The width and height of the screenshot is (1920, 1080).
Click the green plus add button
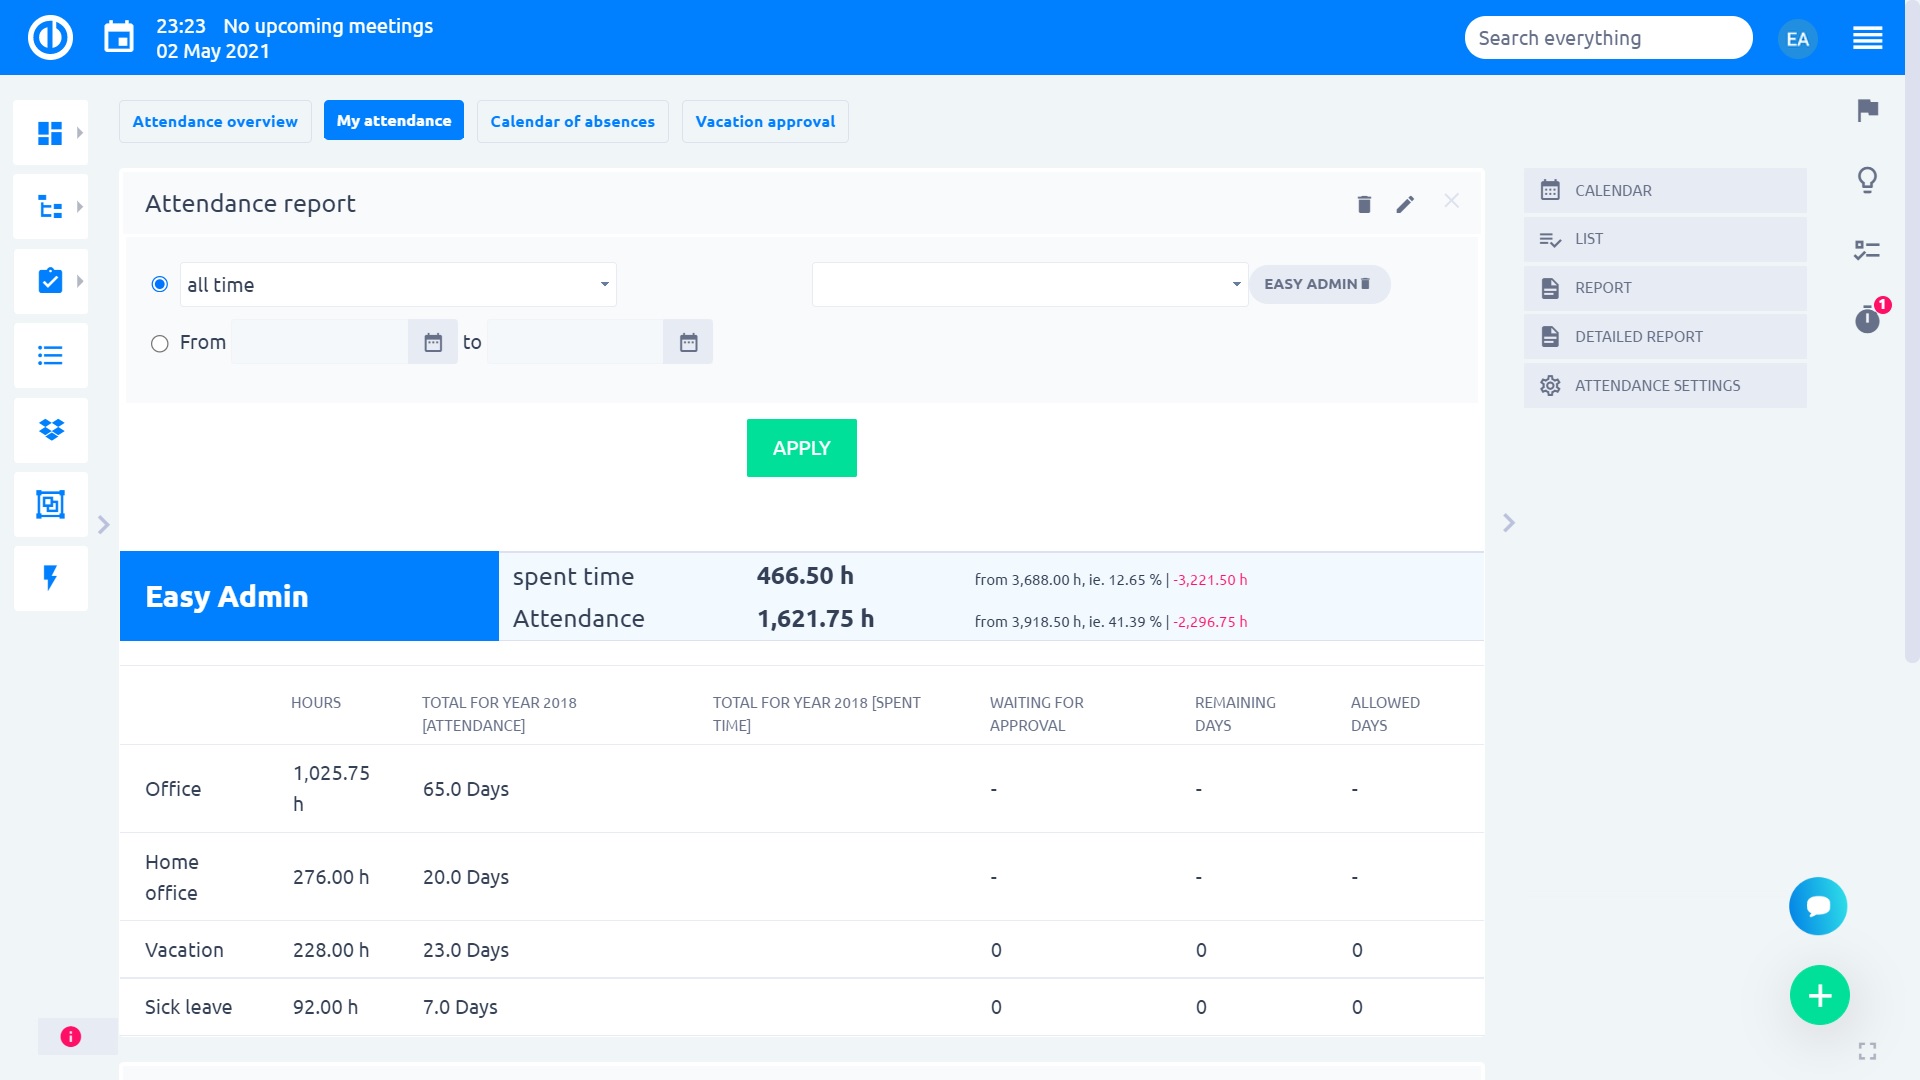[x=1819, y=995]
